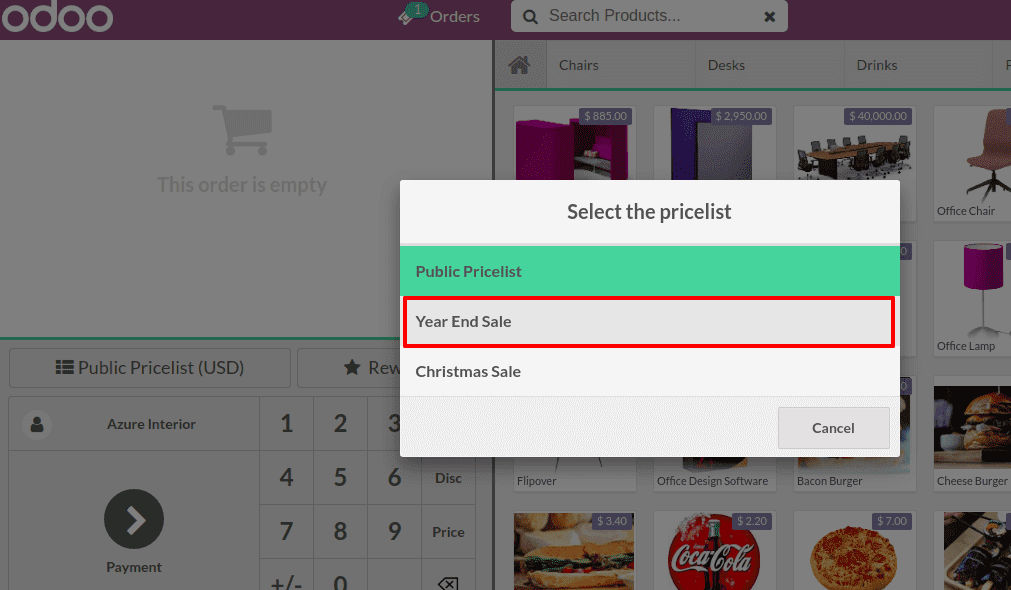Open the Public Pricelist (USD) selector
Viewport: 1011px width, 590px height.
pos(150,368)
